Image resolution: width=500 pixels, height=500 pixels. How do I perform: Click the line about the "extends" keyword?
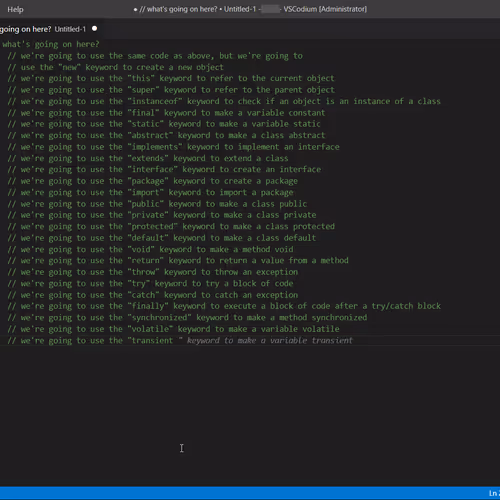click(148, 158)
